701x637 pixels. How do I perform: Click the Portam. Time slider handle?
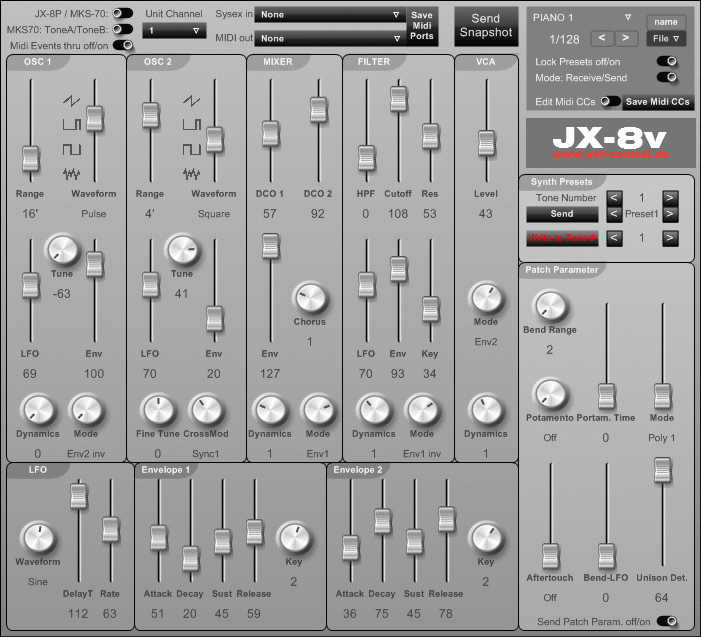(607, 396)
